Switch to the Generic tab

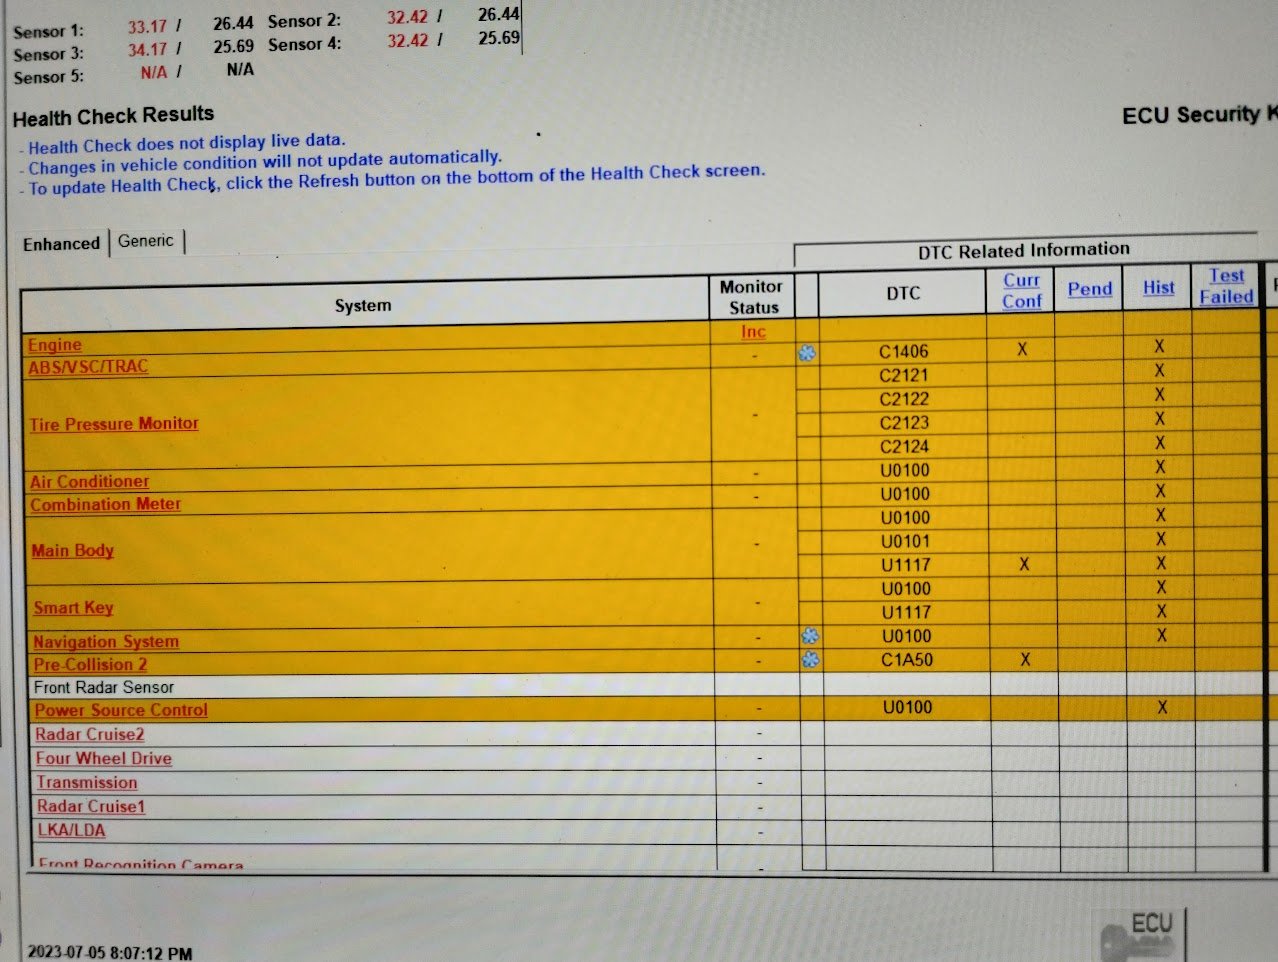coord(146,241)
